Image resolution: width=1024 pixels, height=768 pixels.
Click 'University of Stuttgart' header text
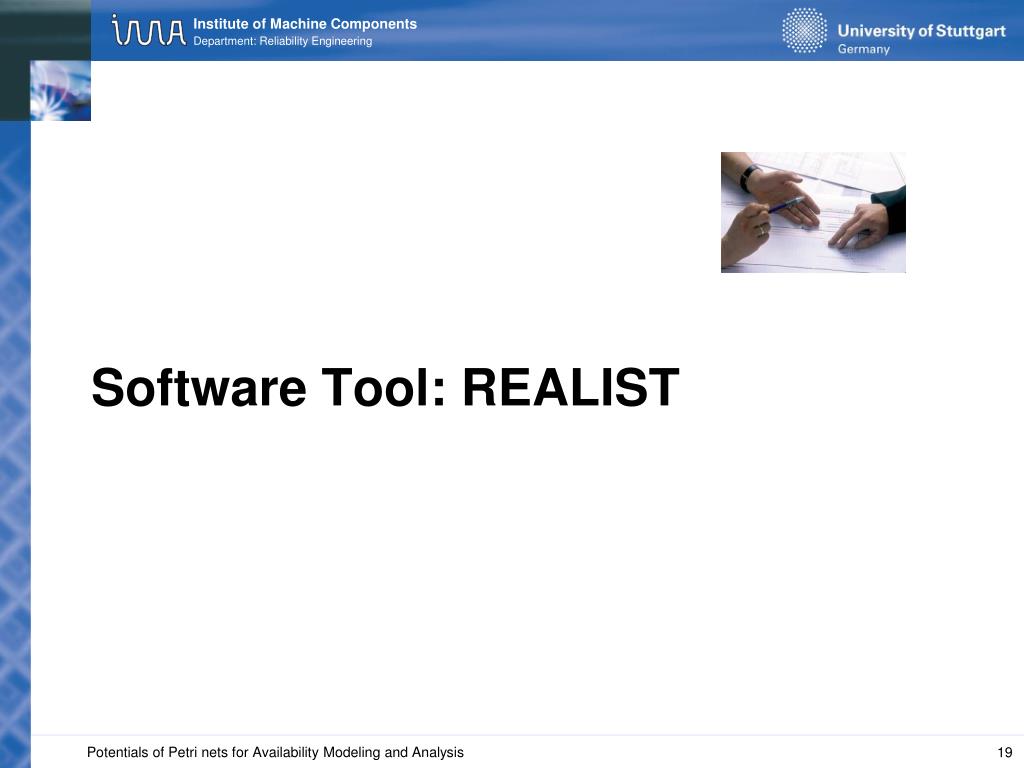[921, 31]
